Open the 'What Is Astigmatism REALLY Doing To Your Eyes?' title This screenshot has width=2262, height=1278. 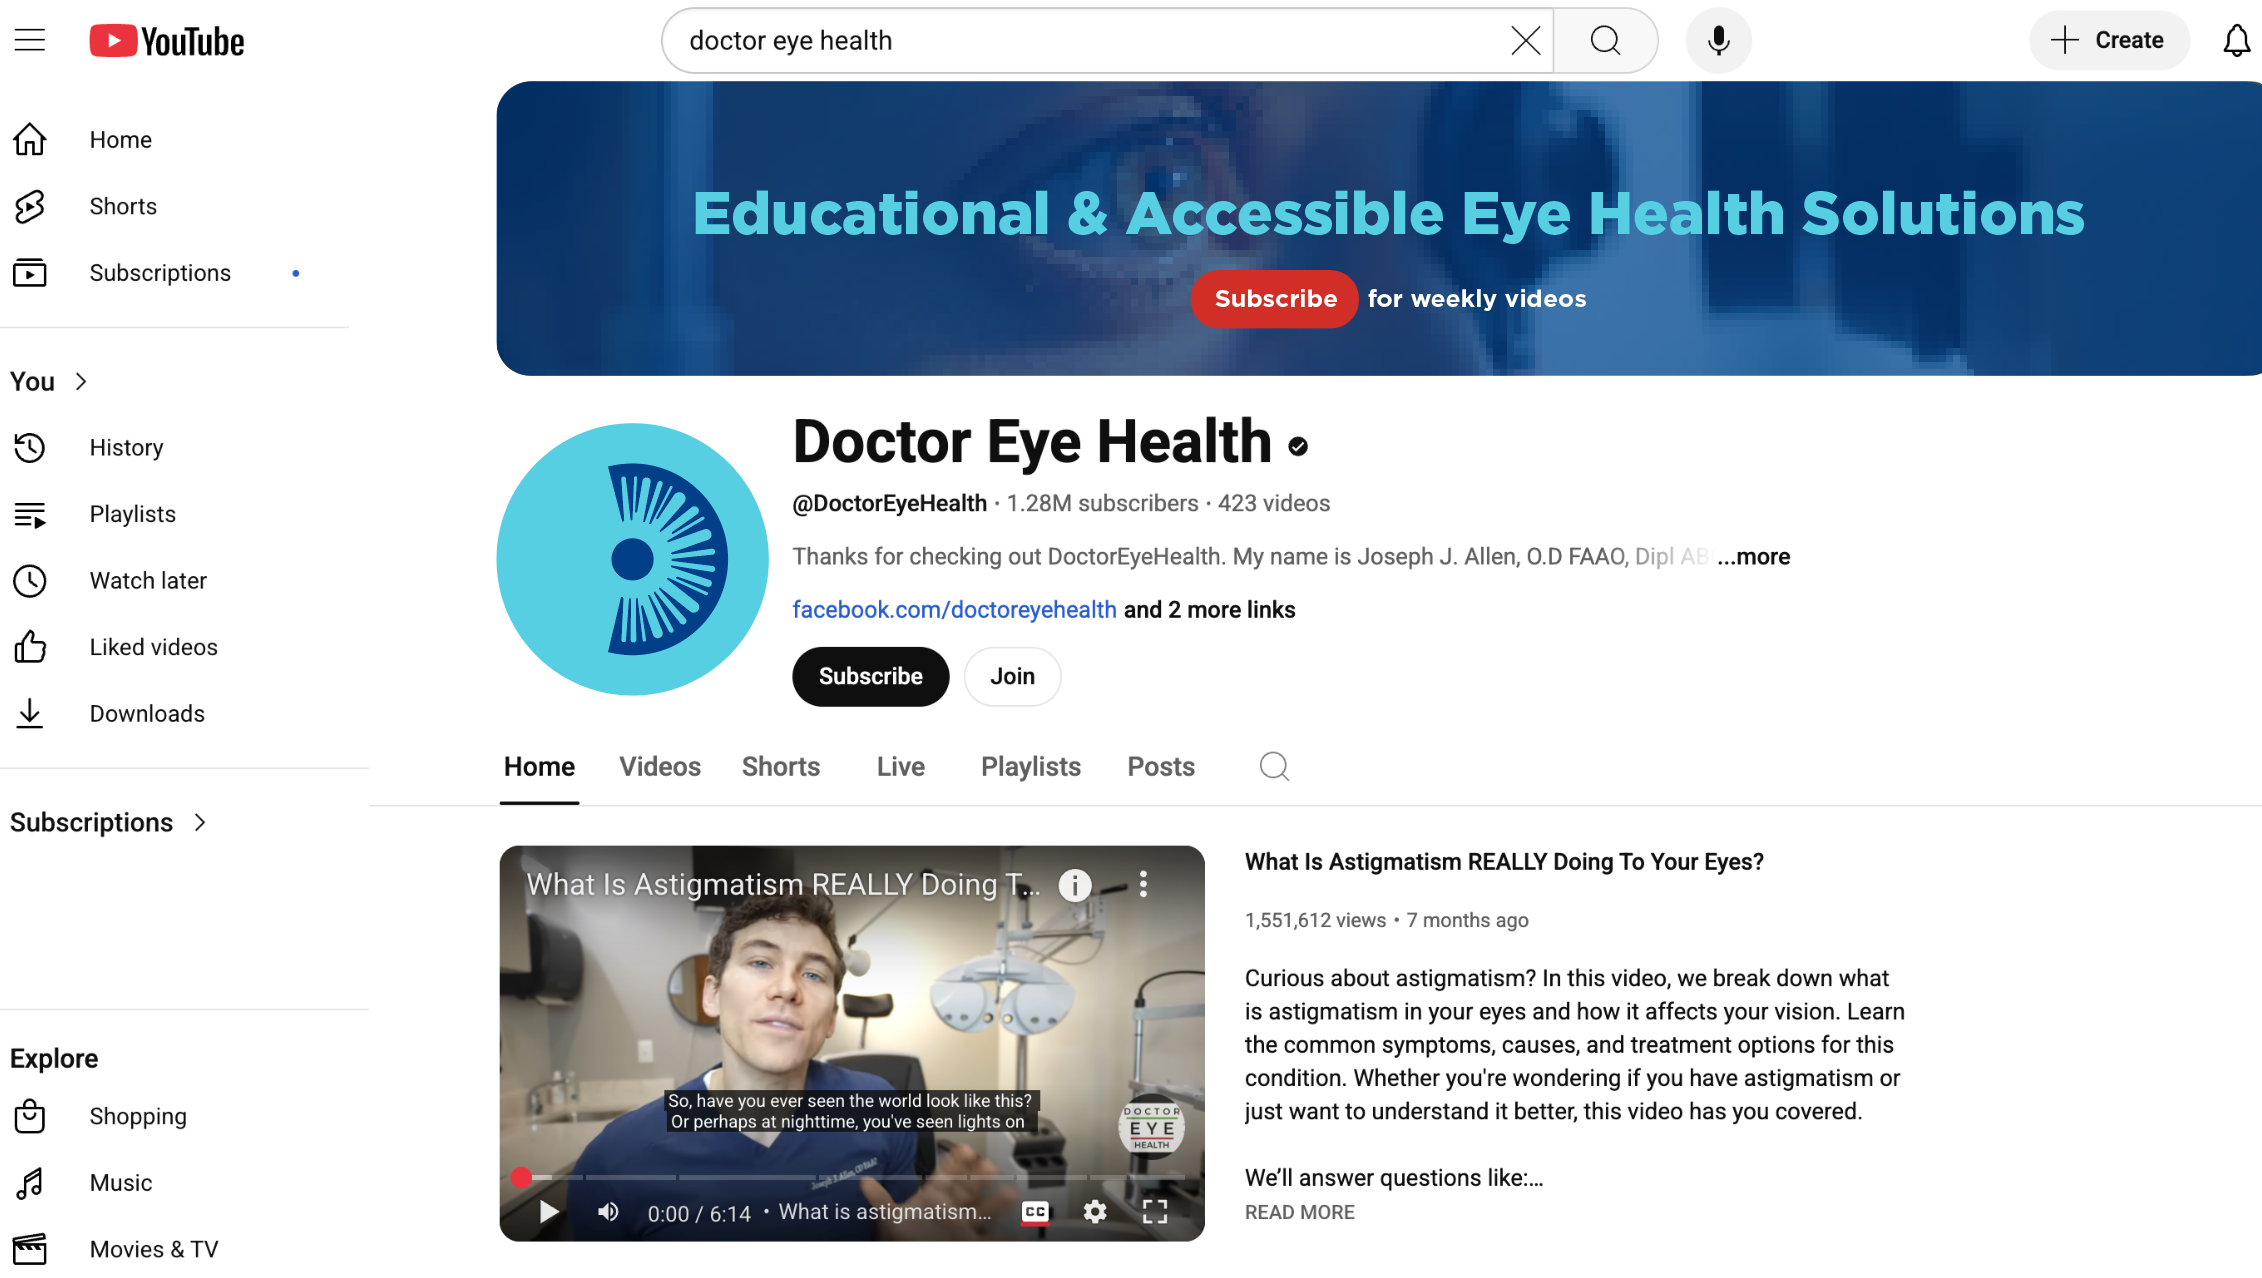point(1504,862)
